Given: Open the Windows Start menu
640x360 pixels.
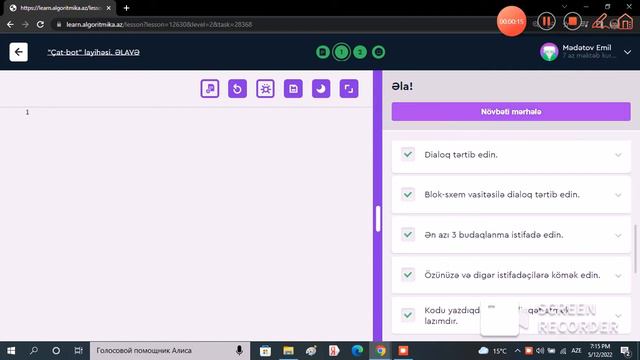Looking at the screenshot, I should [11, 351].
